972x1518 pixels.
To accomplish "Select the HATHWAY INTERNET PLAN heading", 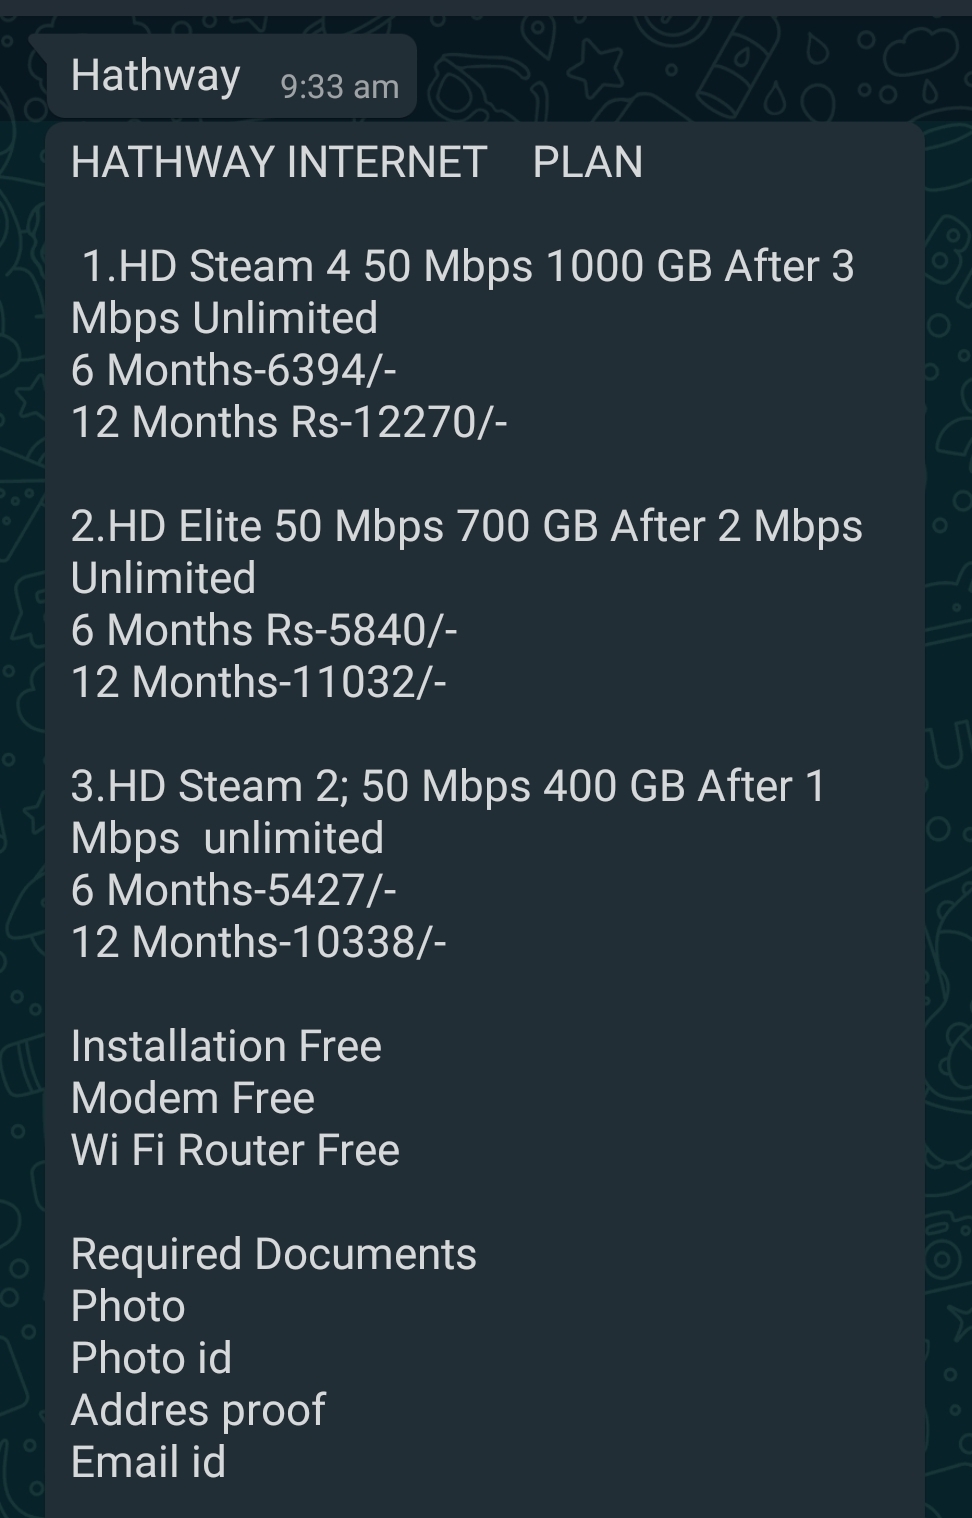I will (356, 162).
